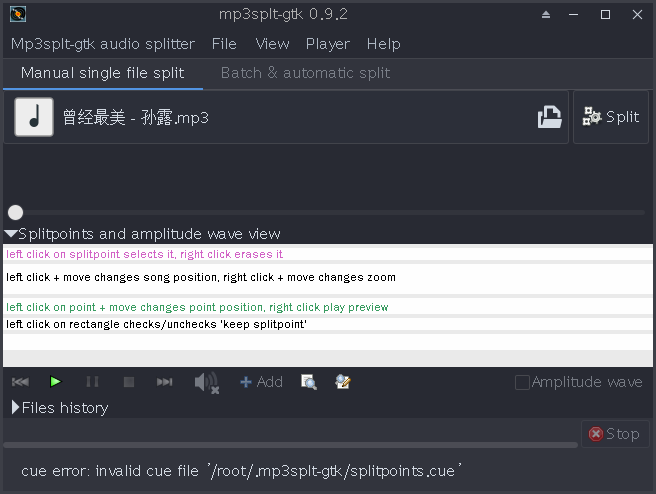Click the trim/edit splitpoints pencil icon
This screenshot has height=494, width=656.
coord(343,381)
